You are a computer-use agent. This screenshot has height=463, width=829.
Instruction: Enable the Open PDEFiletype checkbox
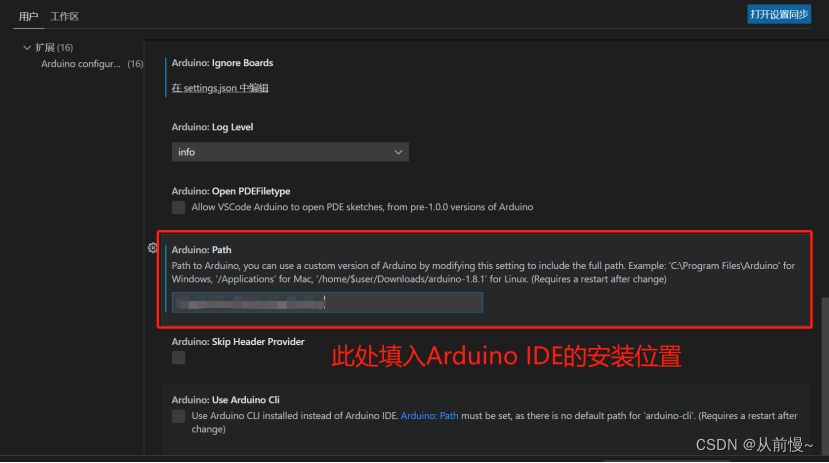[x=179, y=207]
